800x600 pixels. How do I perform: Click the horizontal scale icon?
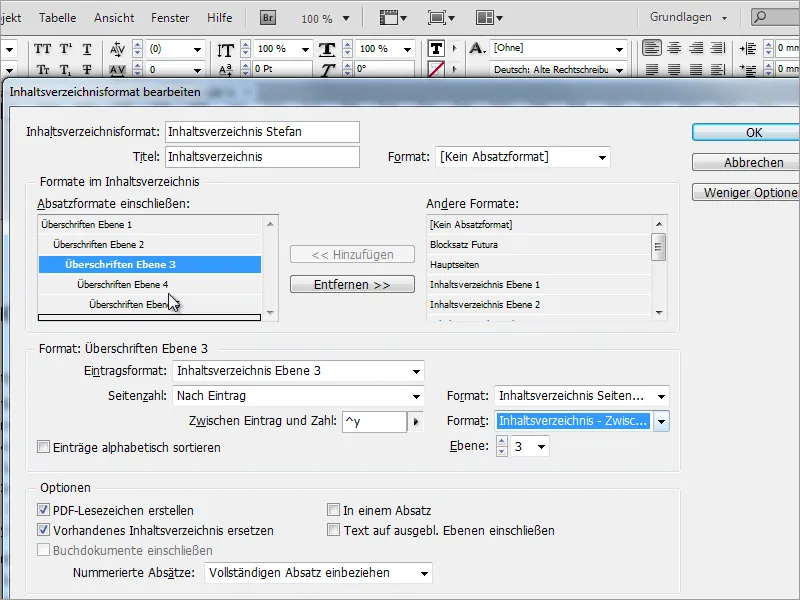pyautogui.click(x=327, y=49)
